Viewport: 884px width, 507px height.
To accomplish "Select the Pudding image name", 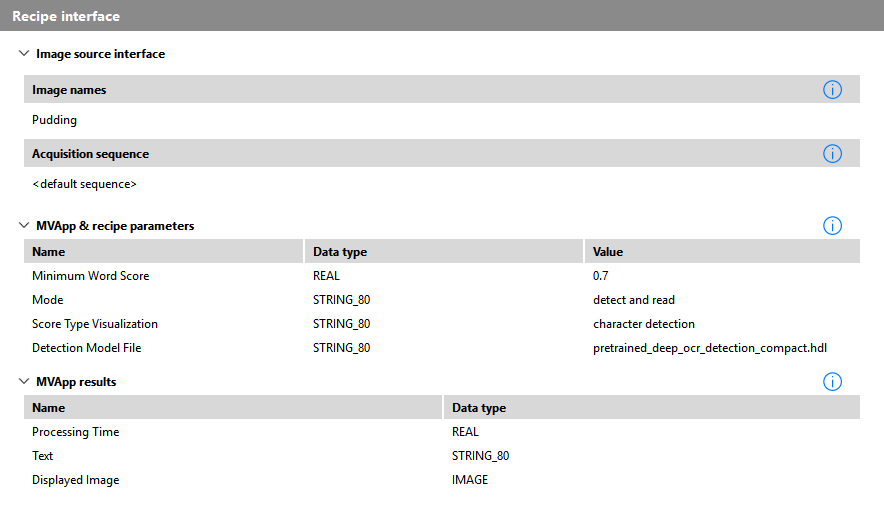I will tap(55, 120).
